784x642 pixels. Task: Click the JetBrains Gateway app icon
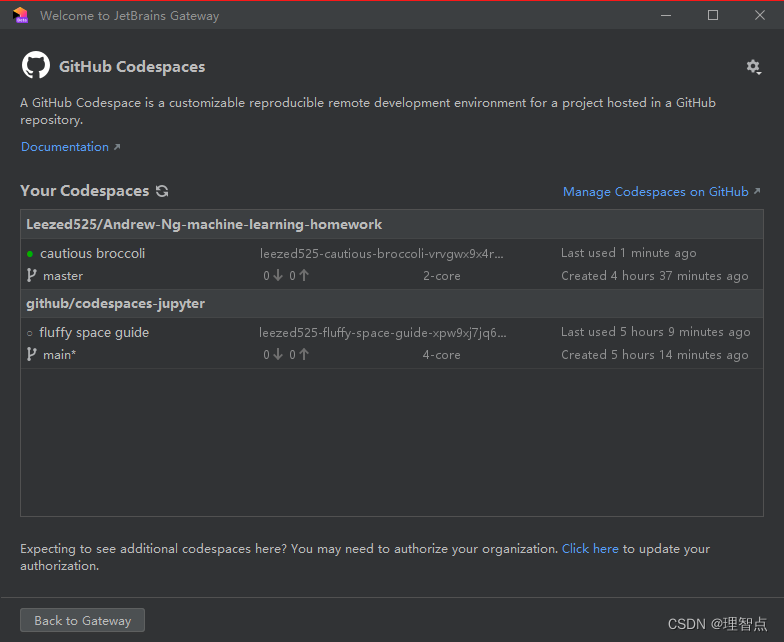click(x=20, y=15)
